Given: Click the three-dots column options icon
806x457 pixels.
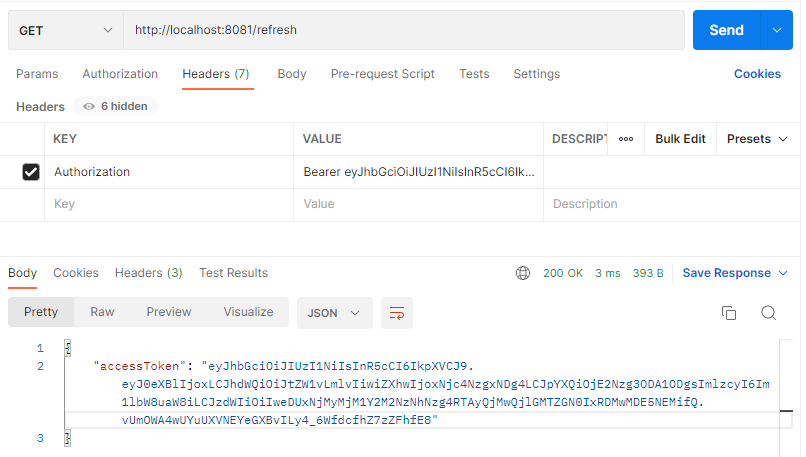Looking at the screenshot, I should pos(626,139).
